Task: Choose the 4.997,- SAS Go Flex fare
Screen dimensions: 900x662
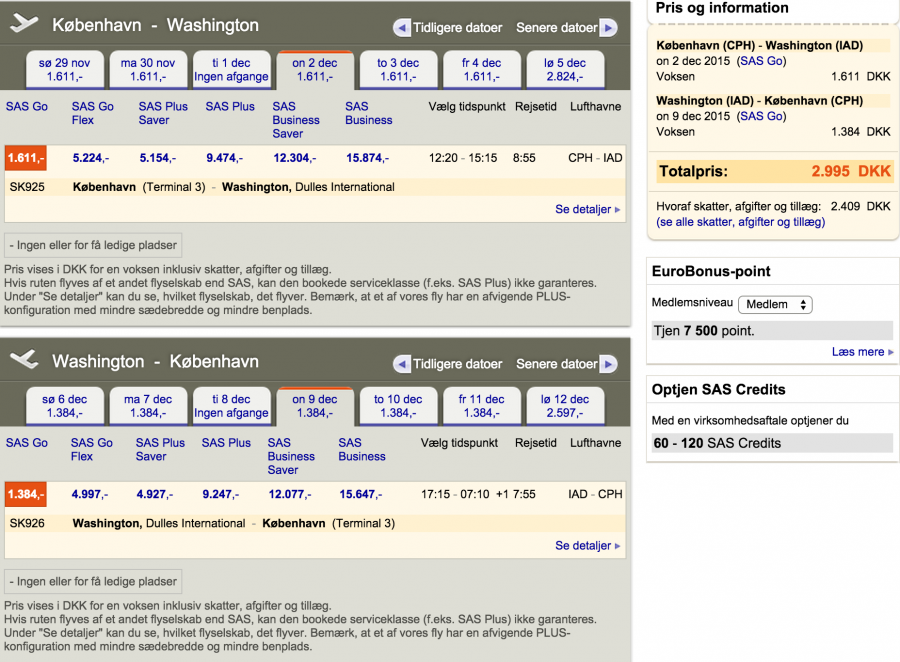Action: click(x=90, y=494)
